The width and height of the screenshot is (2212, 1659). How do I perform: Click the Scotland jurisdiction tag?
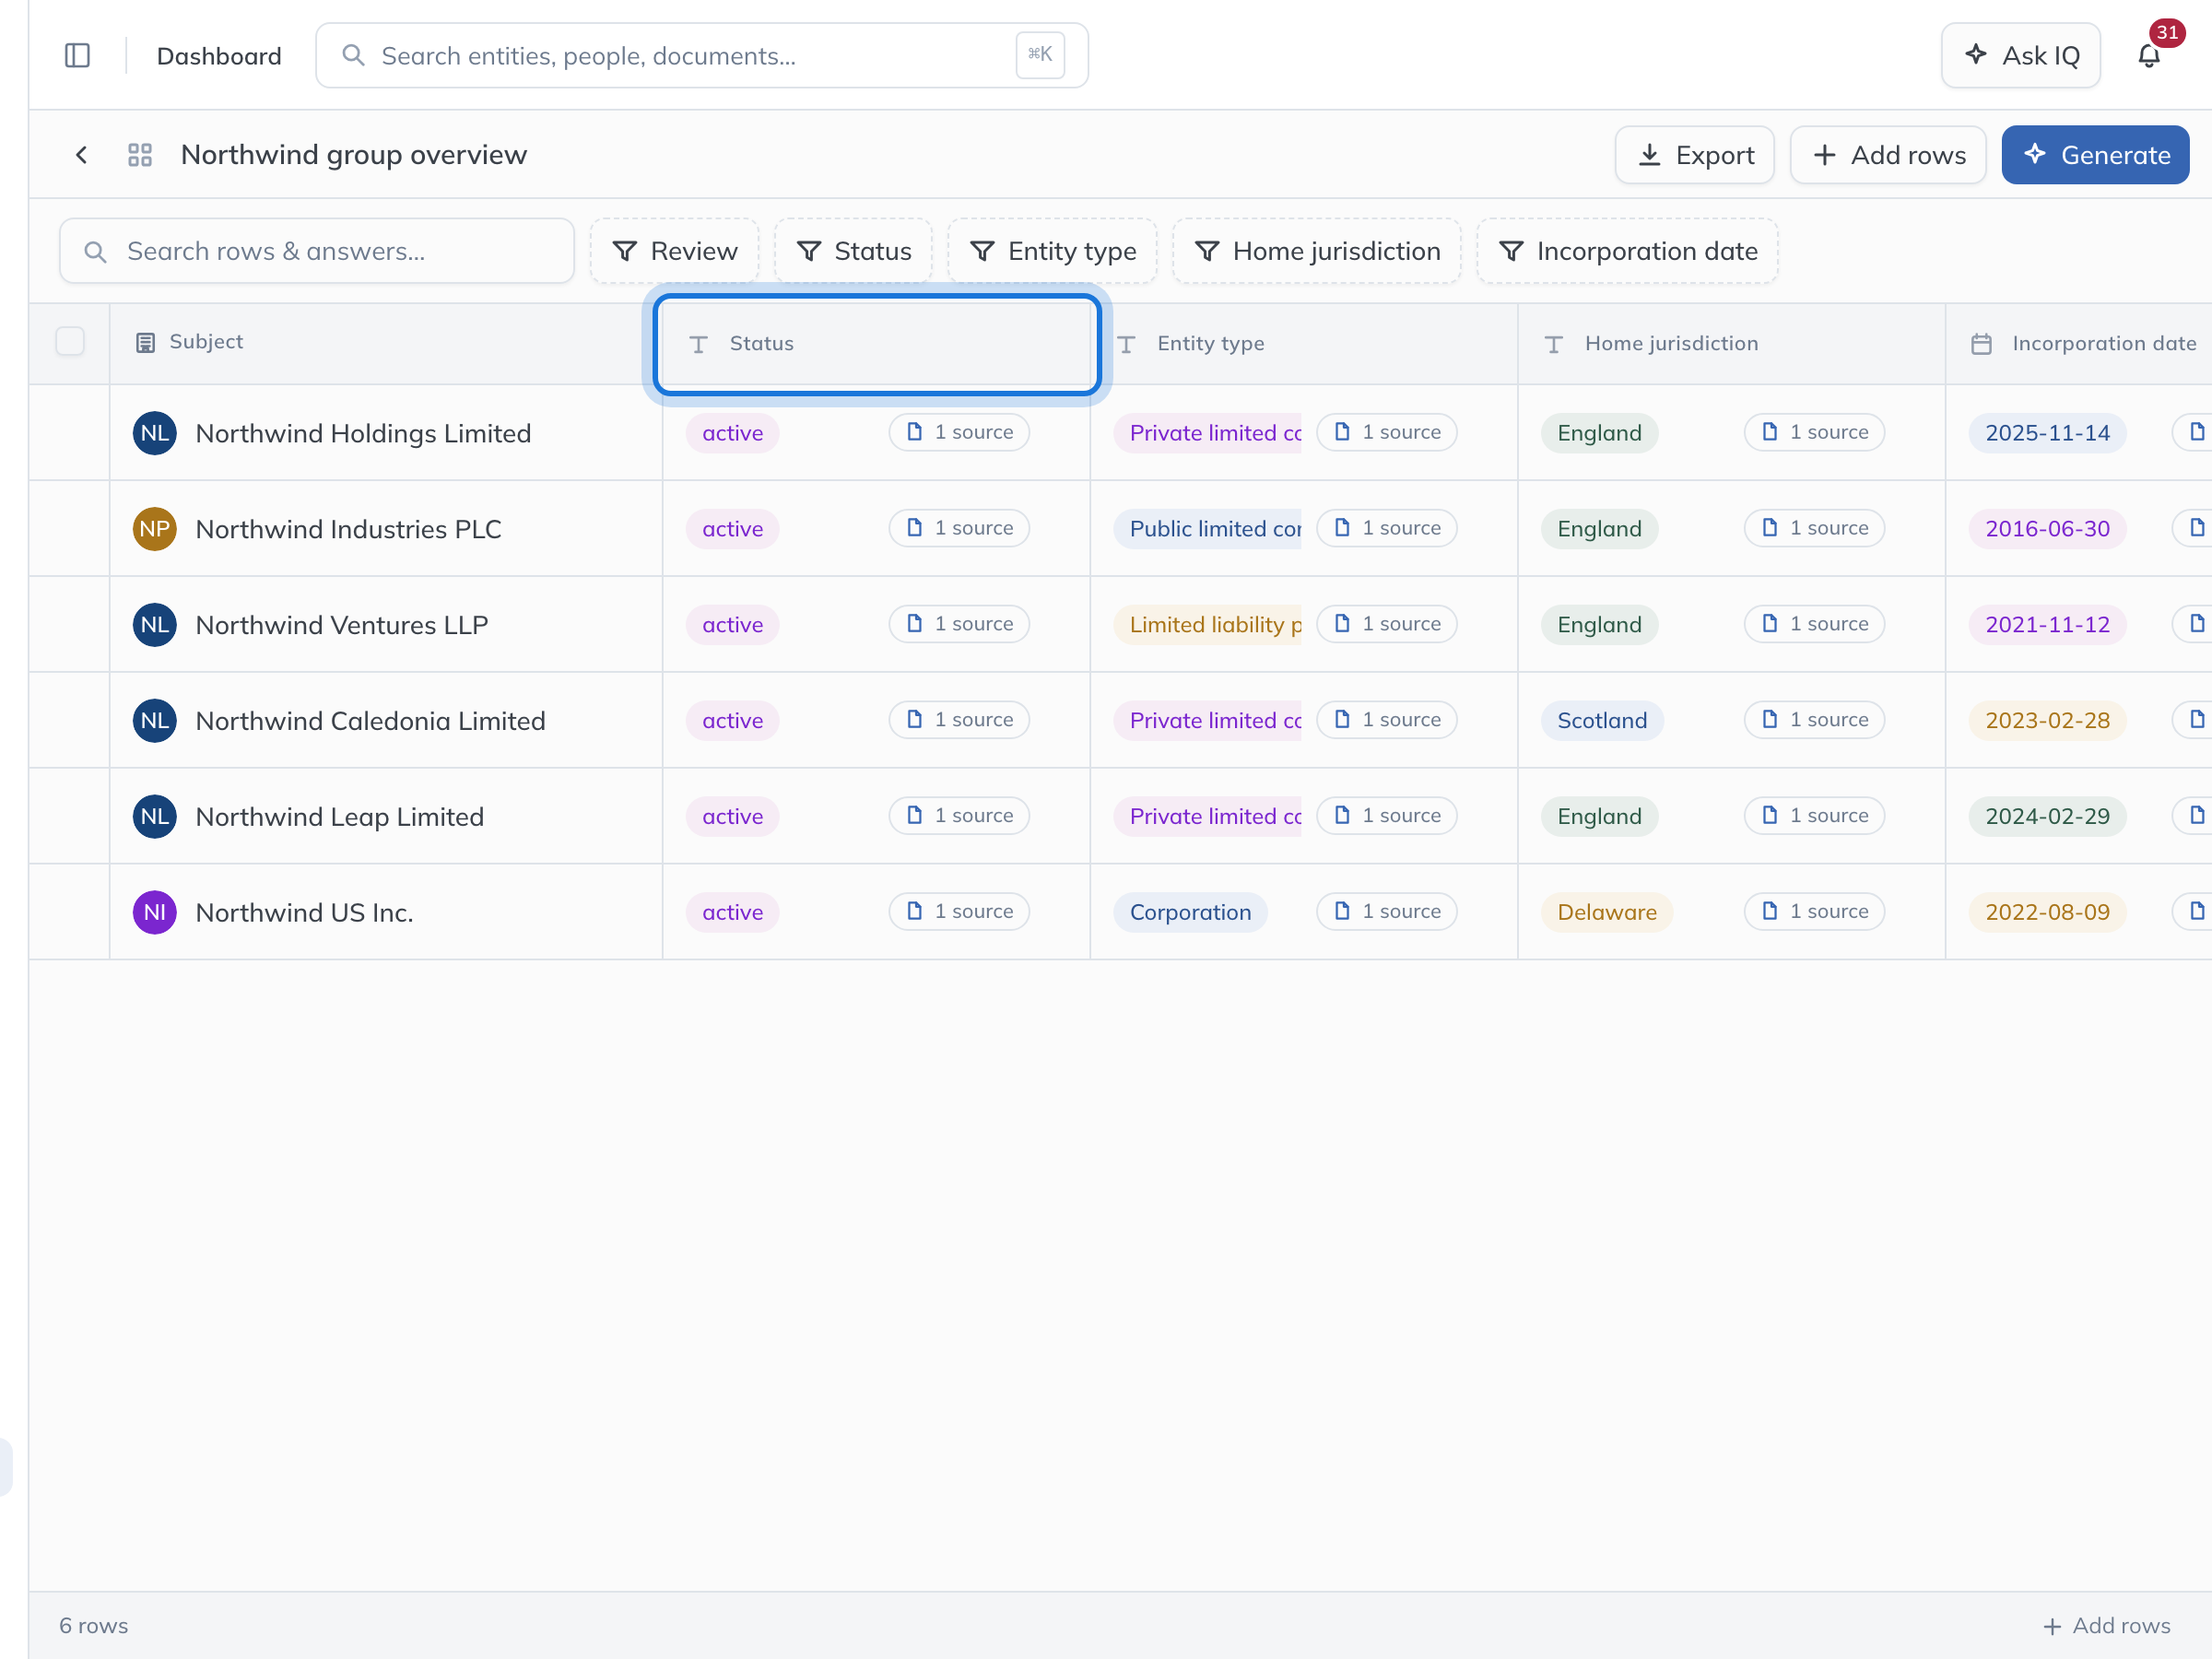(x=1602, y=721)
